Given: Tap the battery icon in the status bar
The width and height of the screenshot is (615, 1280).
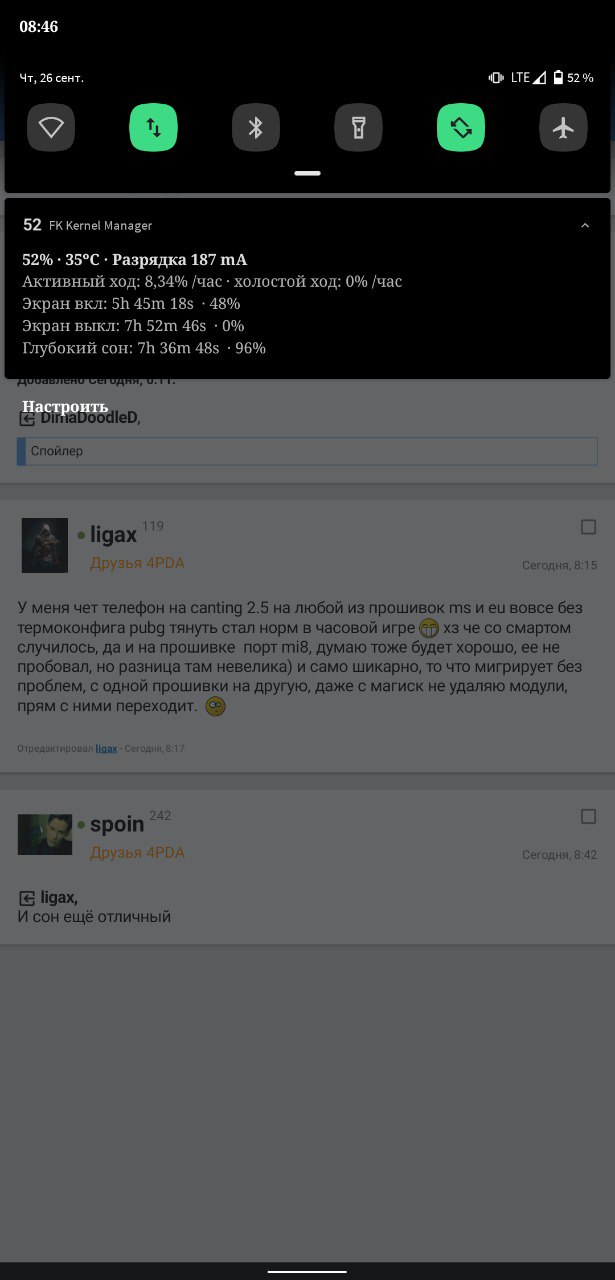Looking at the screenshot, I should (x=558, y=77).
